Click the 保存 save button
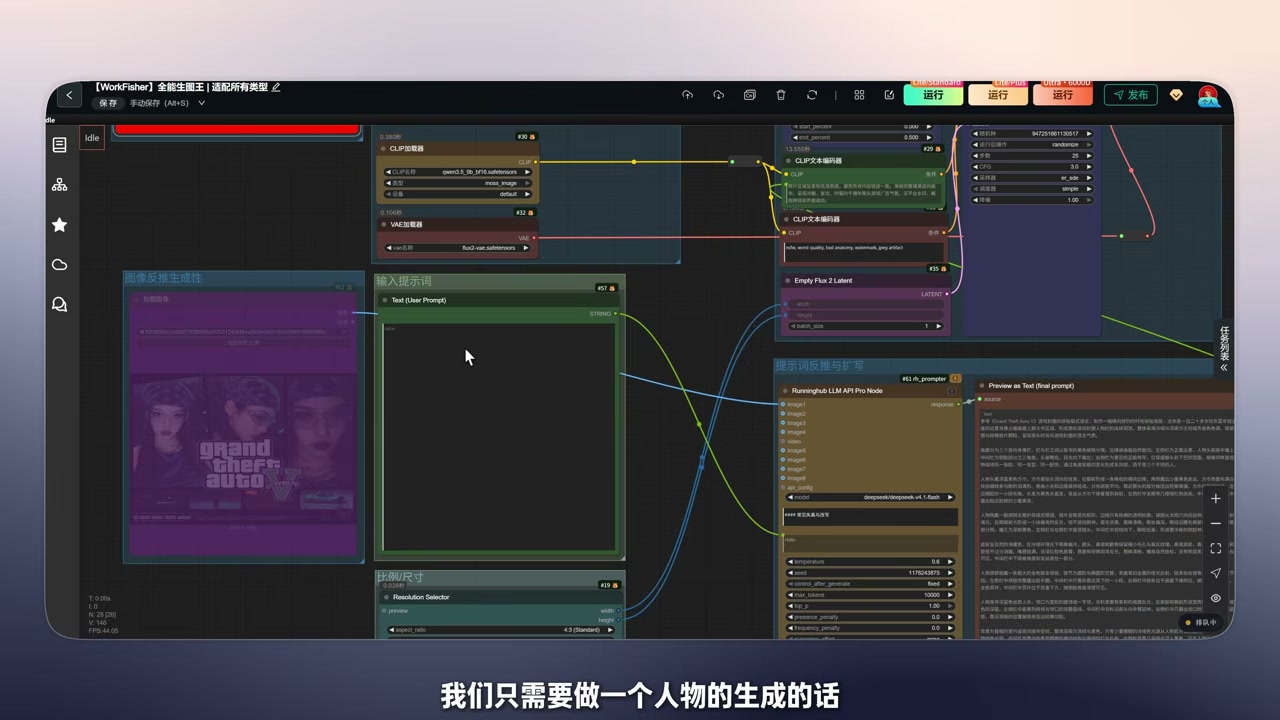The height and width of the screenshot is (720, 1280). pos(108,103)
